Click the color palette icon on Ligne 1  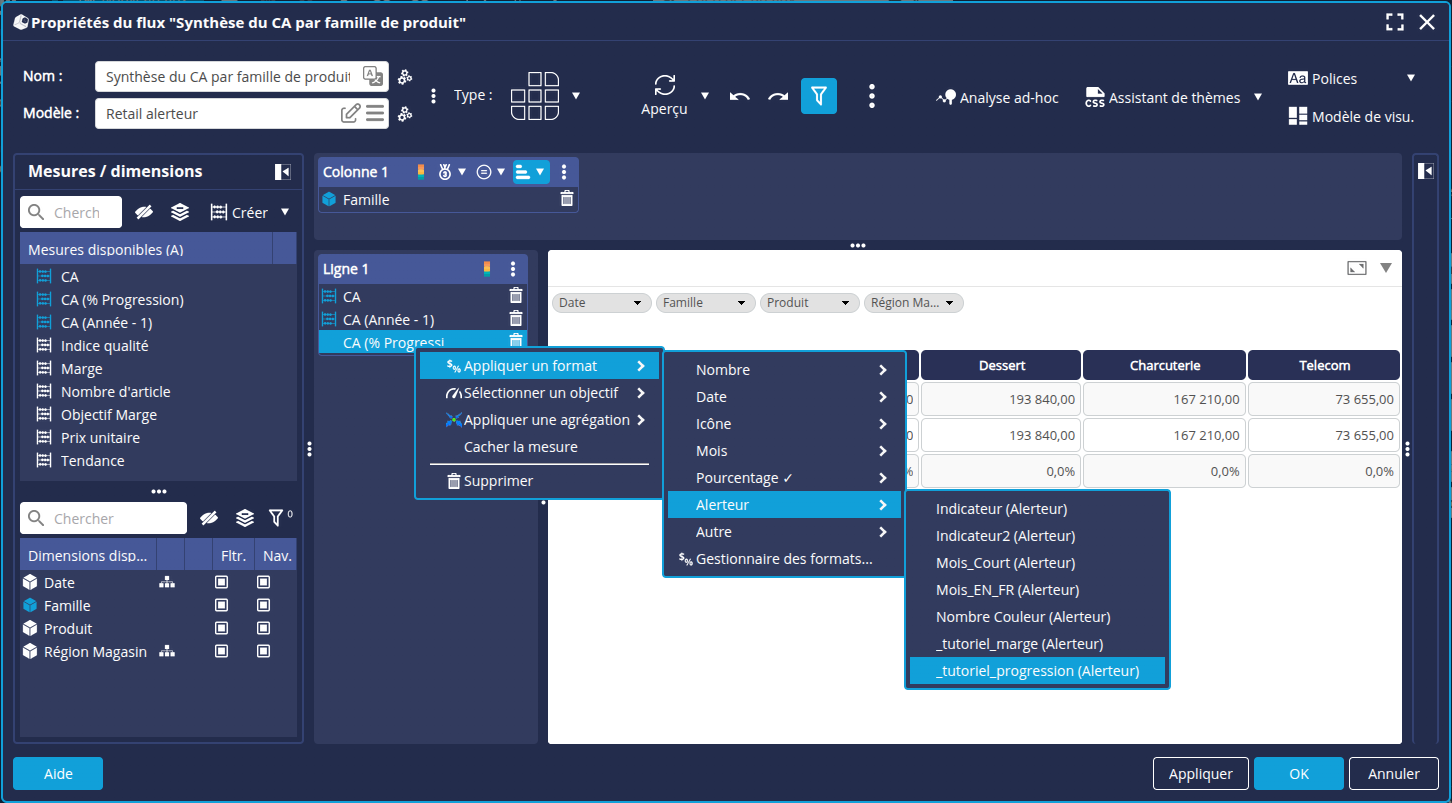click(487, 268)
